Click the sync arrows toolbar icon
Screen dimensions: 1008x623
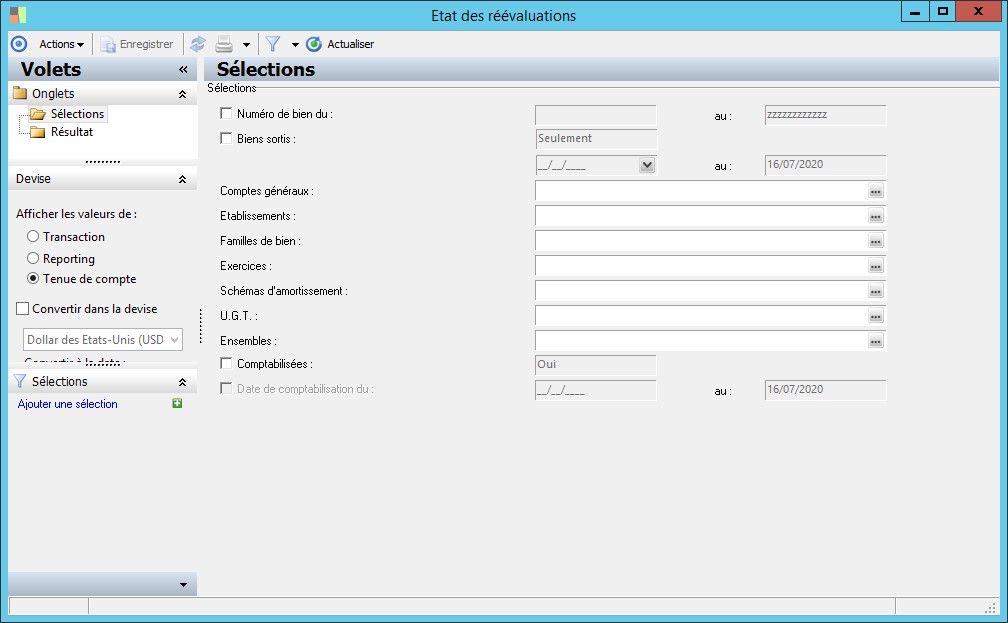(198, 44)
